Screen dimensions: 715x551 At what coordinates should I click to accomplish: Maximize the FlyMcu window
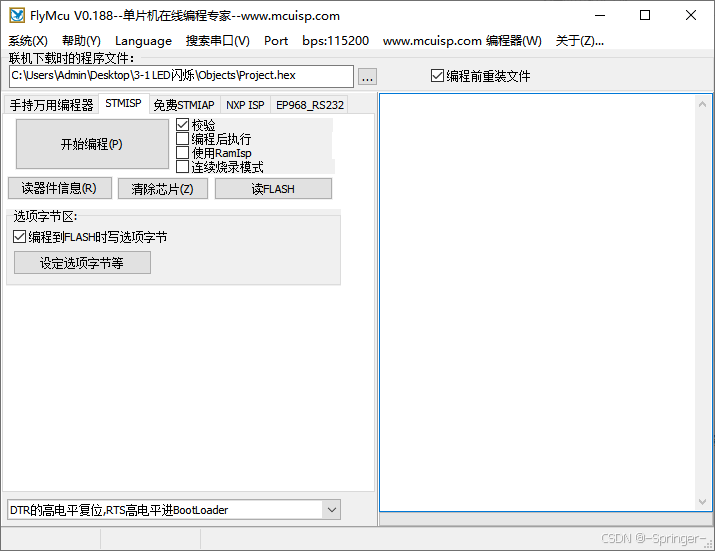645,16
